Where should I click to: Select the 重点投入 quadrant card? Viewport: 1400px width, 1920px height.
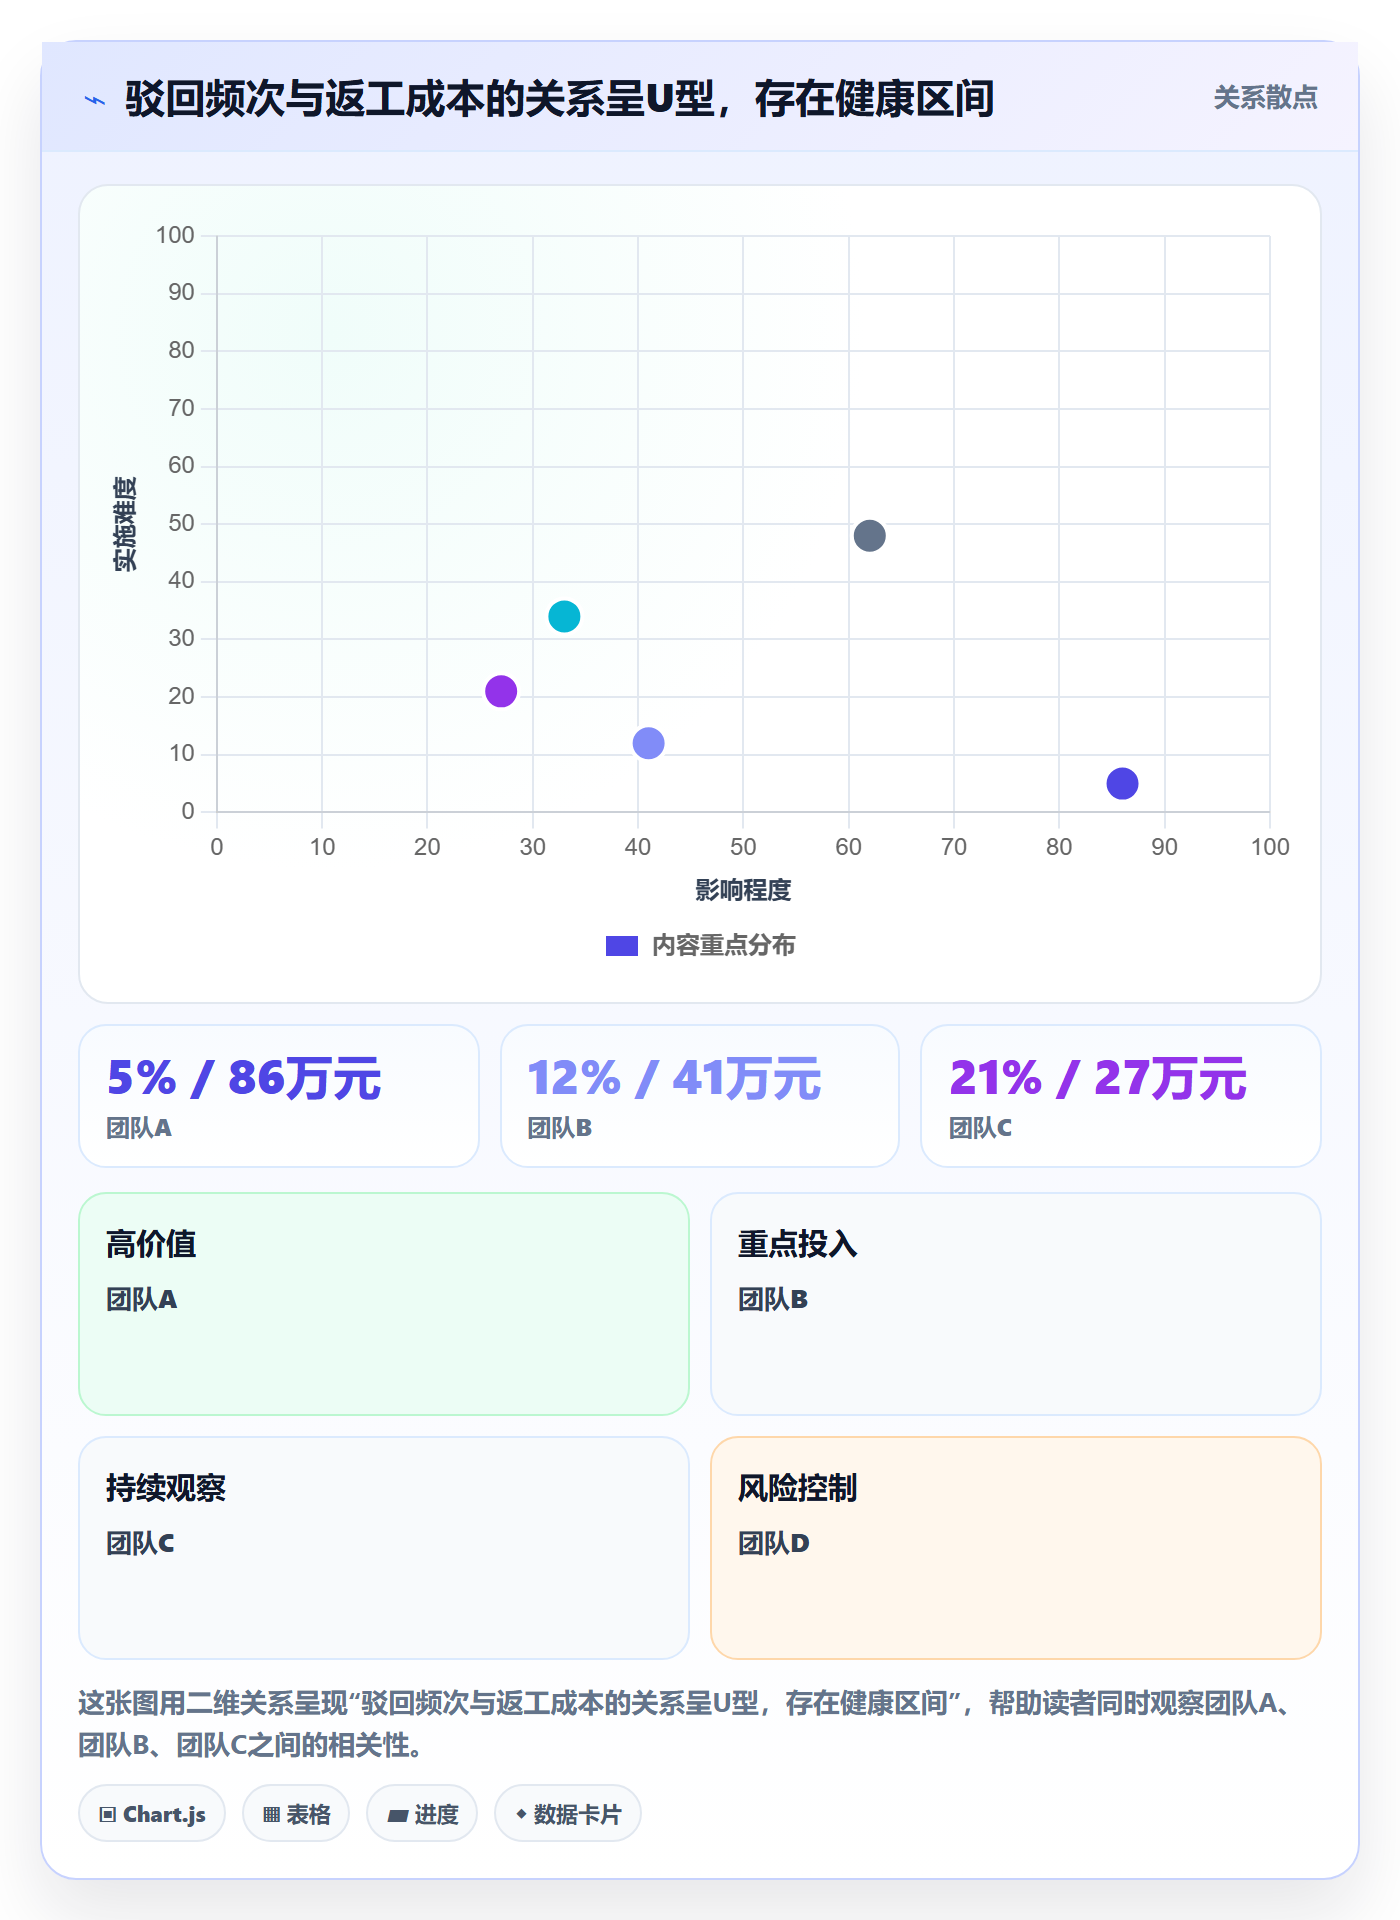pos(1016,1304)
